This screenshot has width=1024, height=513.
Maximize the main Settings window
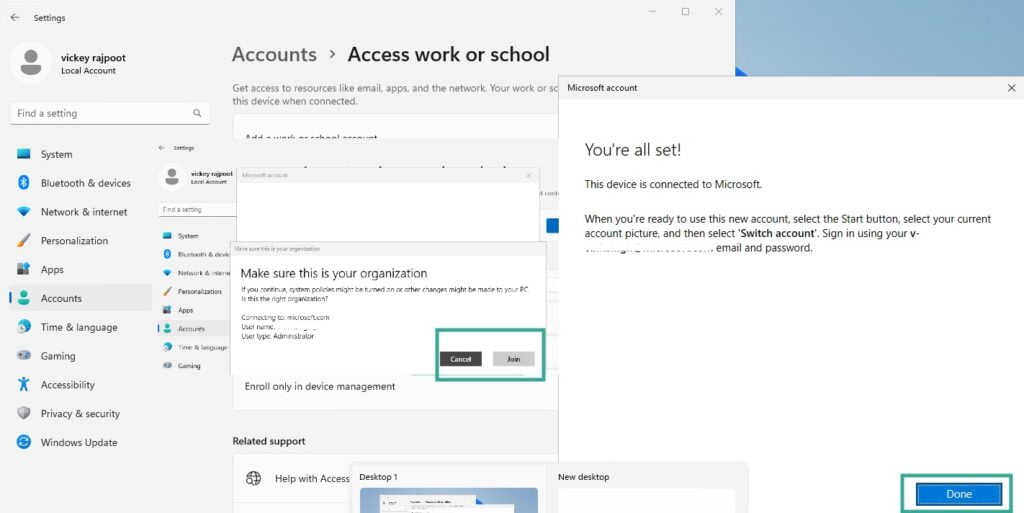pyautogui.click(x=685, y=12)
